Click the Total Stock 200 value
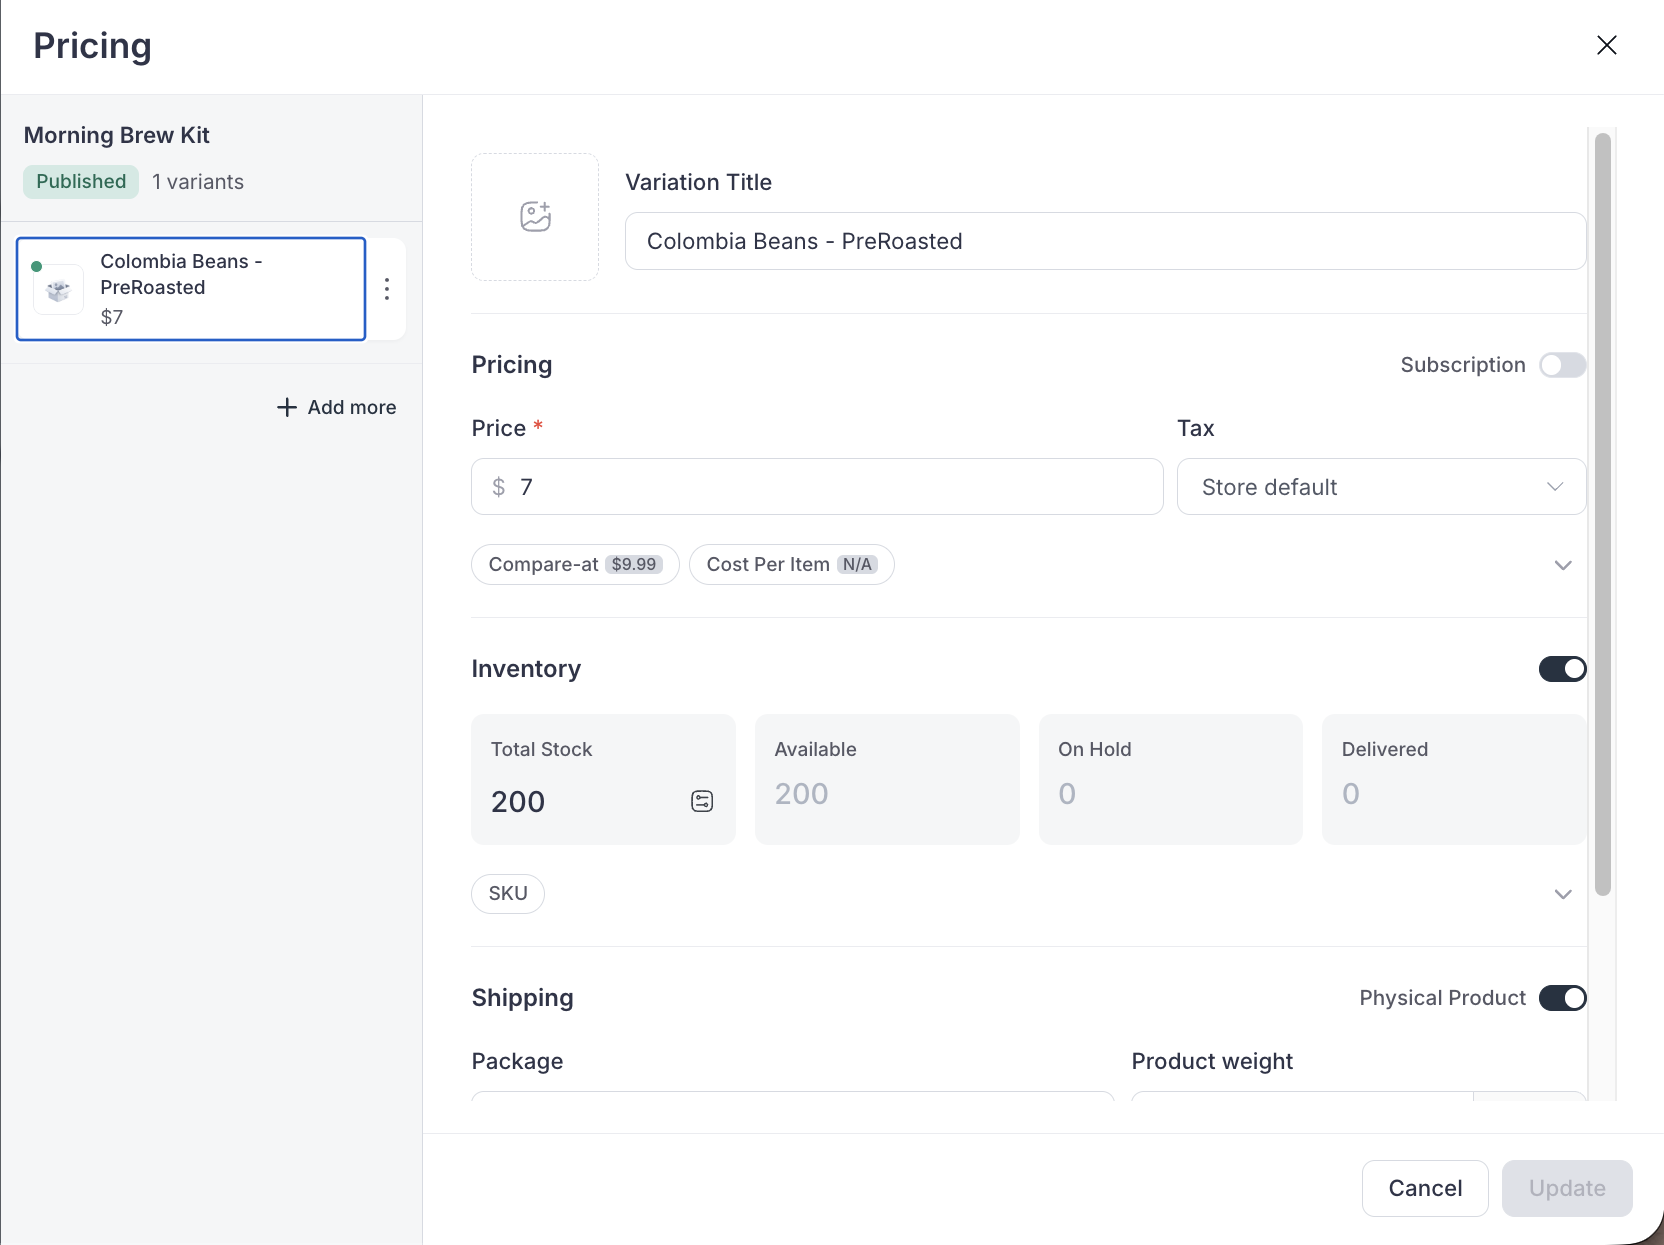1664x1245 pixels. (518, 802)
